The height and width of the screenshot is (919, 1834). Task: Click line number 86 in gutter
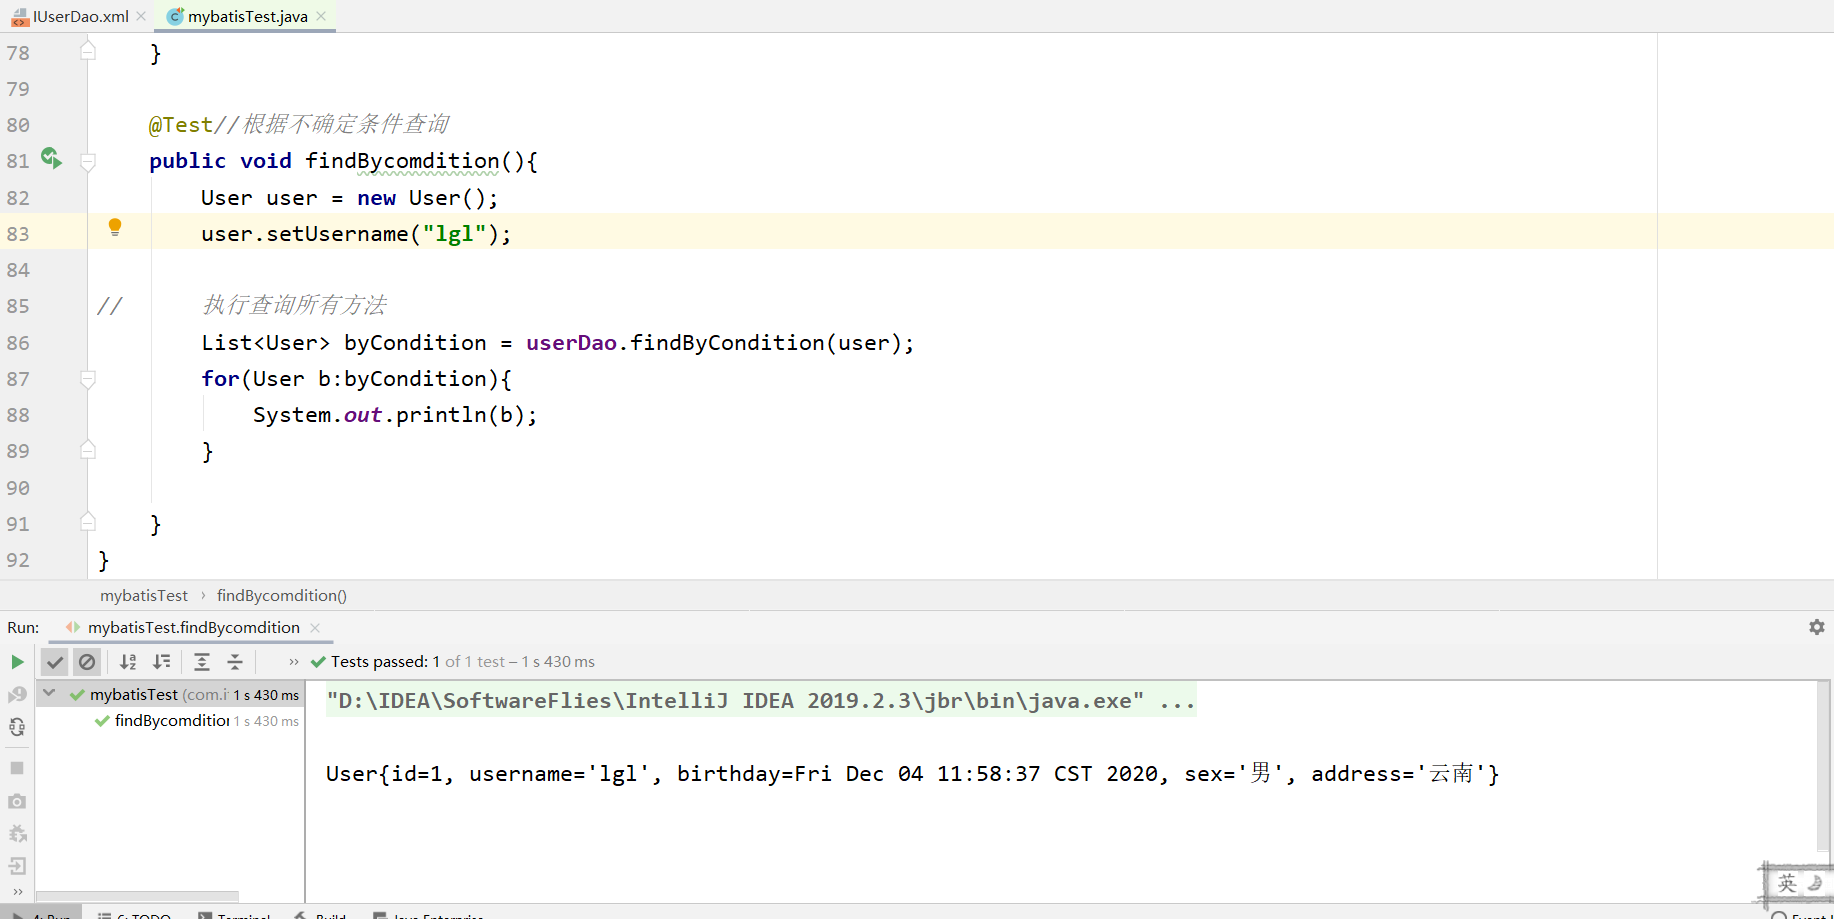click(18, 343)
